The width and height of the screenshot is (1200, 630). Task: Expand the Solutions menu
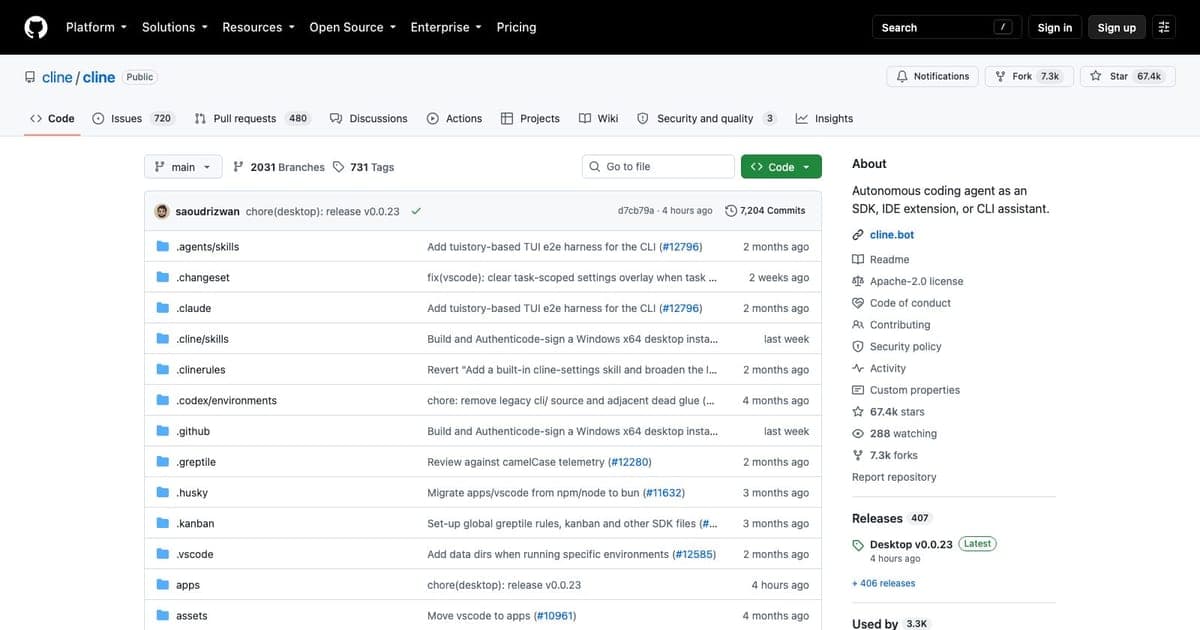pos(175,27)
